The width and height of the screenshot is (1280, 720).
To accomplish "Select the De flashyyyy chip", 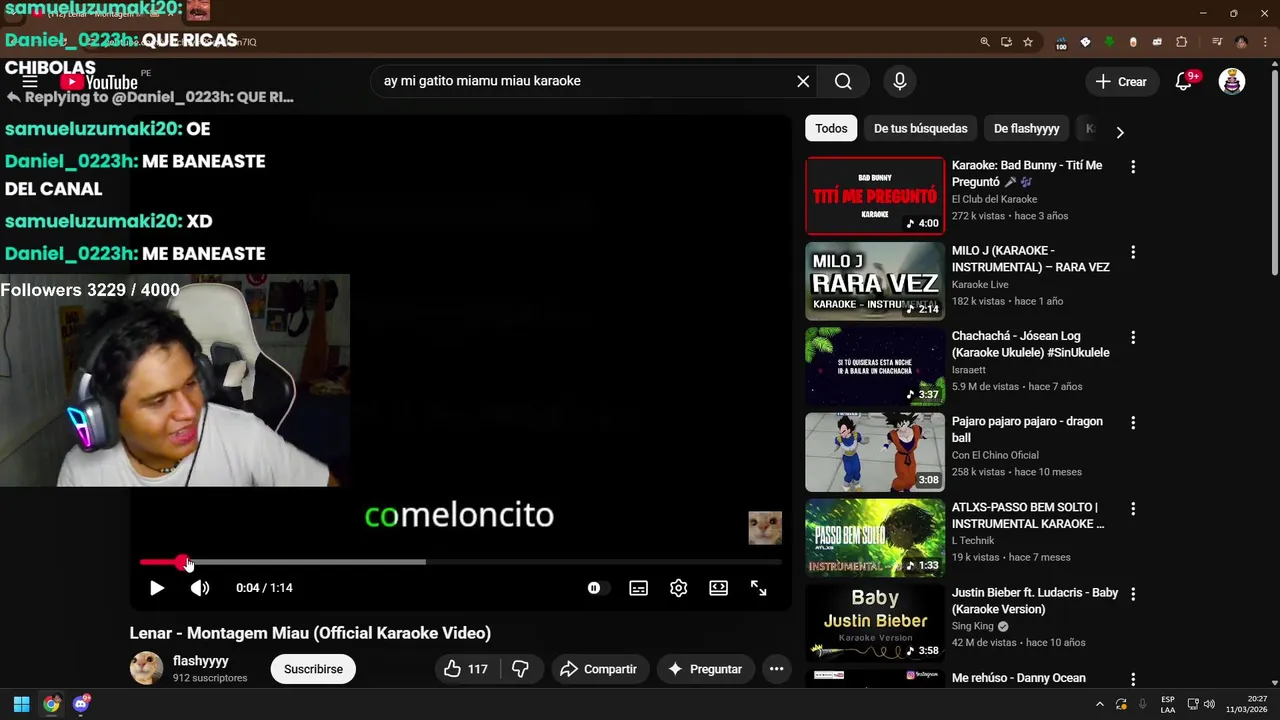I will [x=1026, y=128].
